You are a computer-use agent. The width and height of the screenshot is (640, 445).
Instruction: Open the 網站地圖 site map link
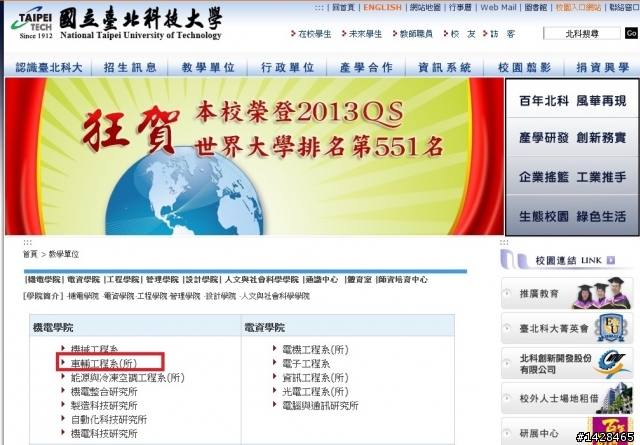[x=425, y=7]
